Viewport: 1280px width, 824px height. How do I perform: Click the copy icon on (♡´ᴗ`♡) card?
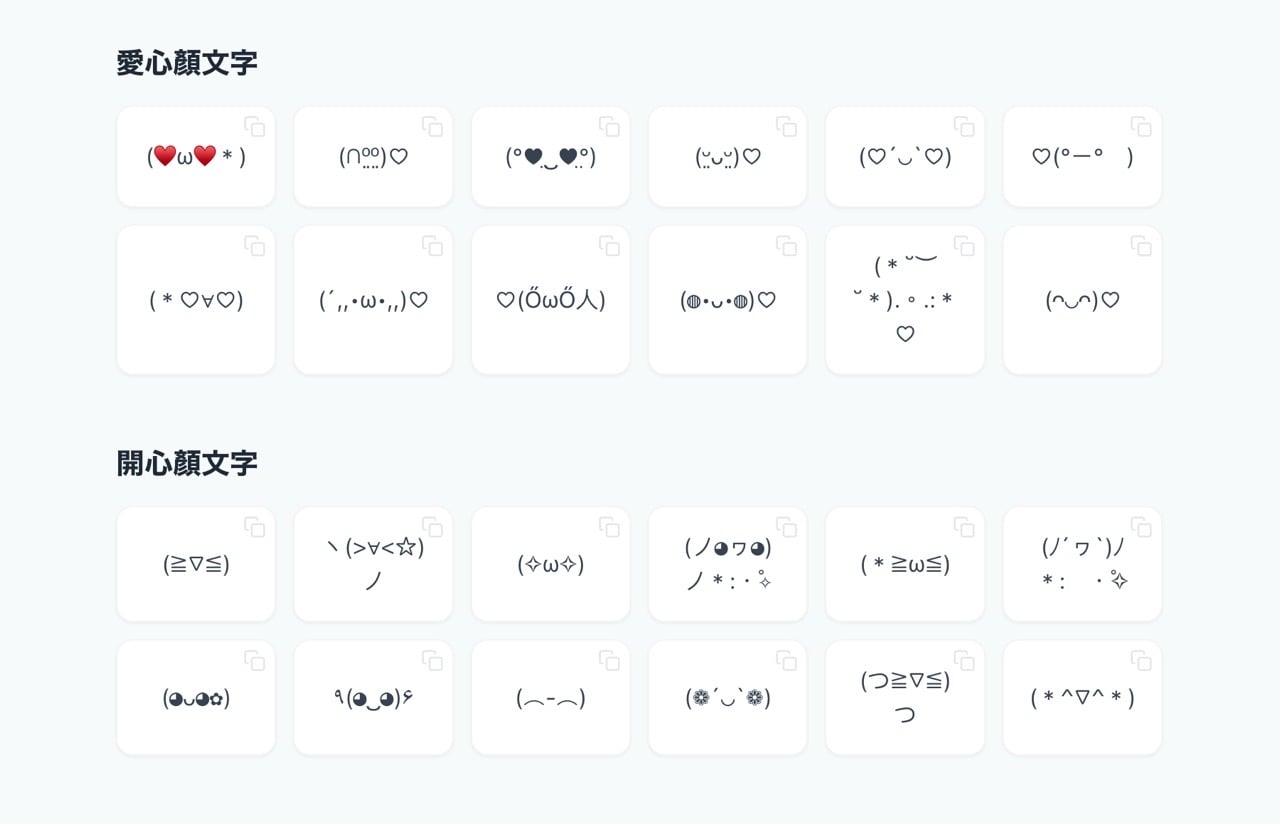coord(964,126)
